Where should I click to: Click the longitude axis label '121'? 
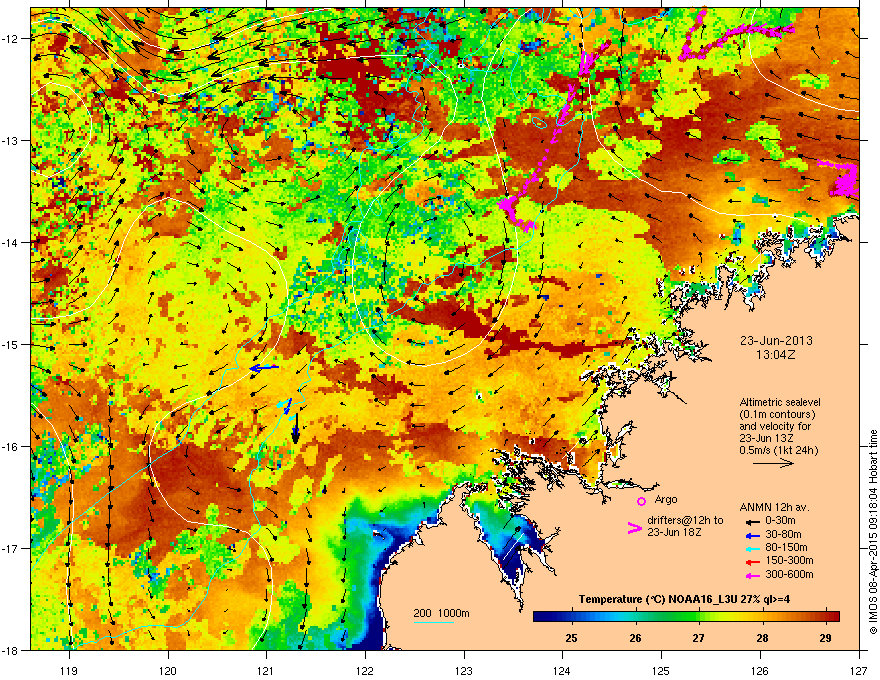(266, 670)
